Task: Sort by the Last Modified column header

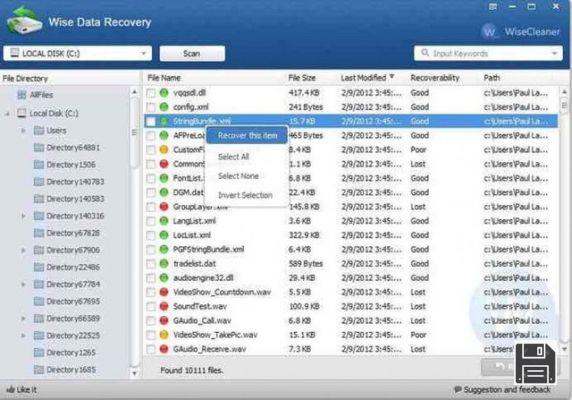Action: point(367,78)
